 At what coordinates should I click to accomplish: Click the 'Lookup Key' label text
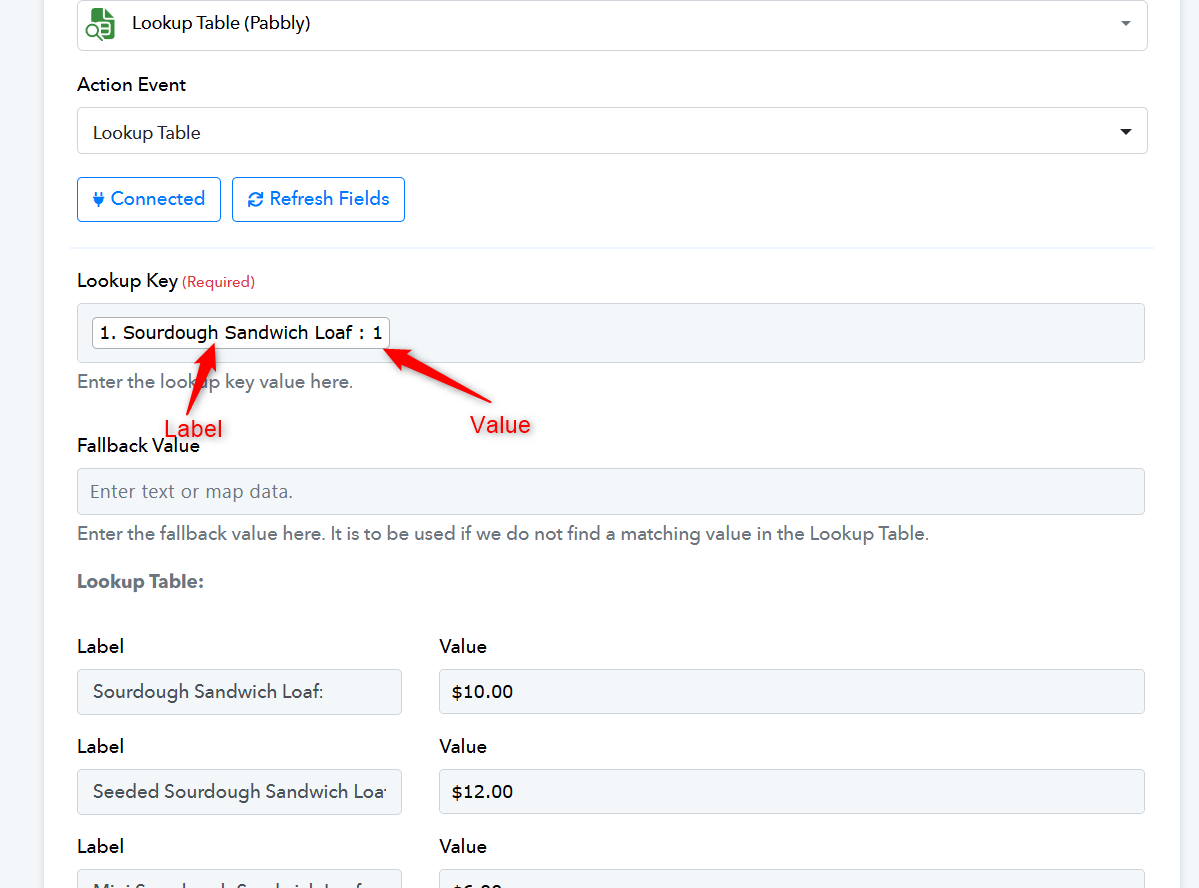pos(128,281)
